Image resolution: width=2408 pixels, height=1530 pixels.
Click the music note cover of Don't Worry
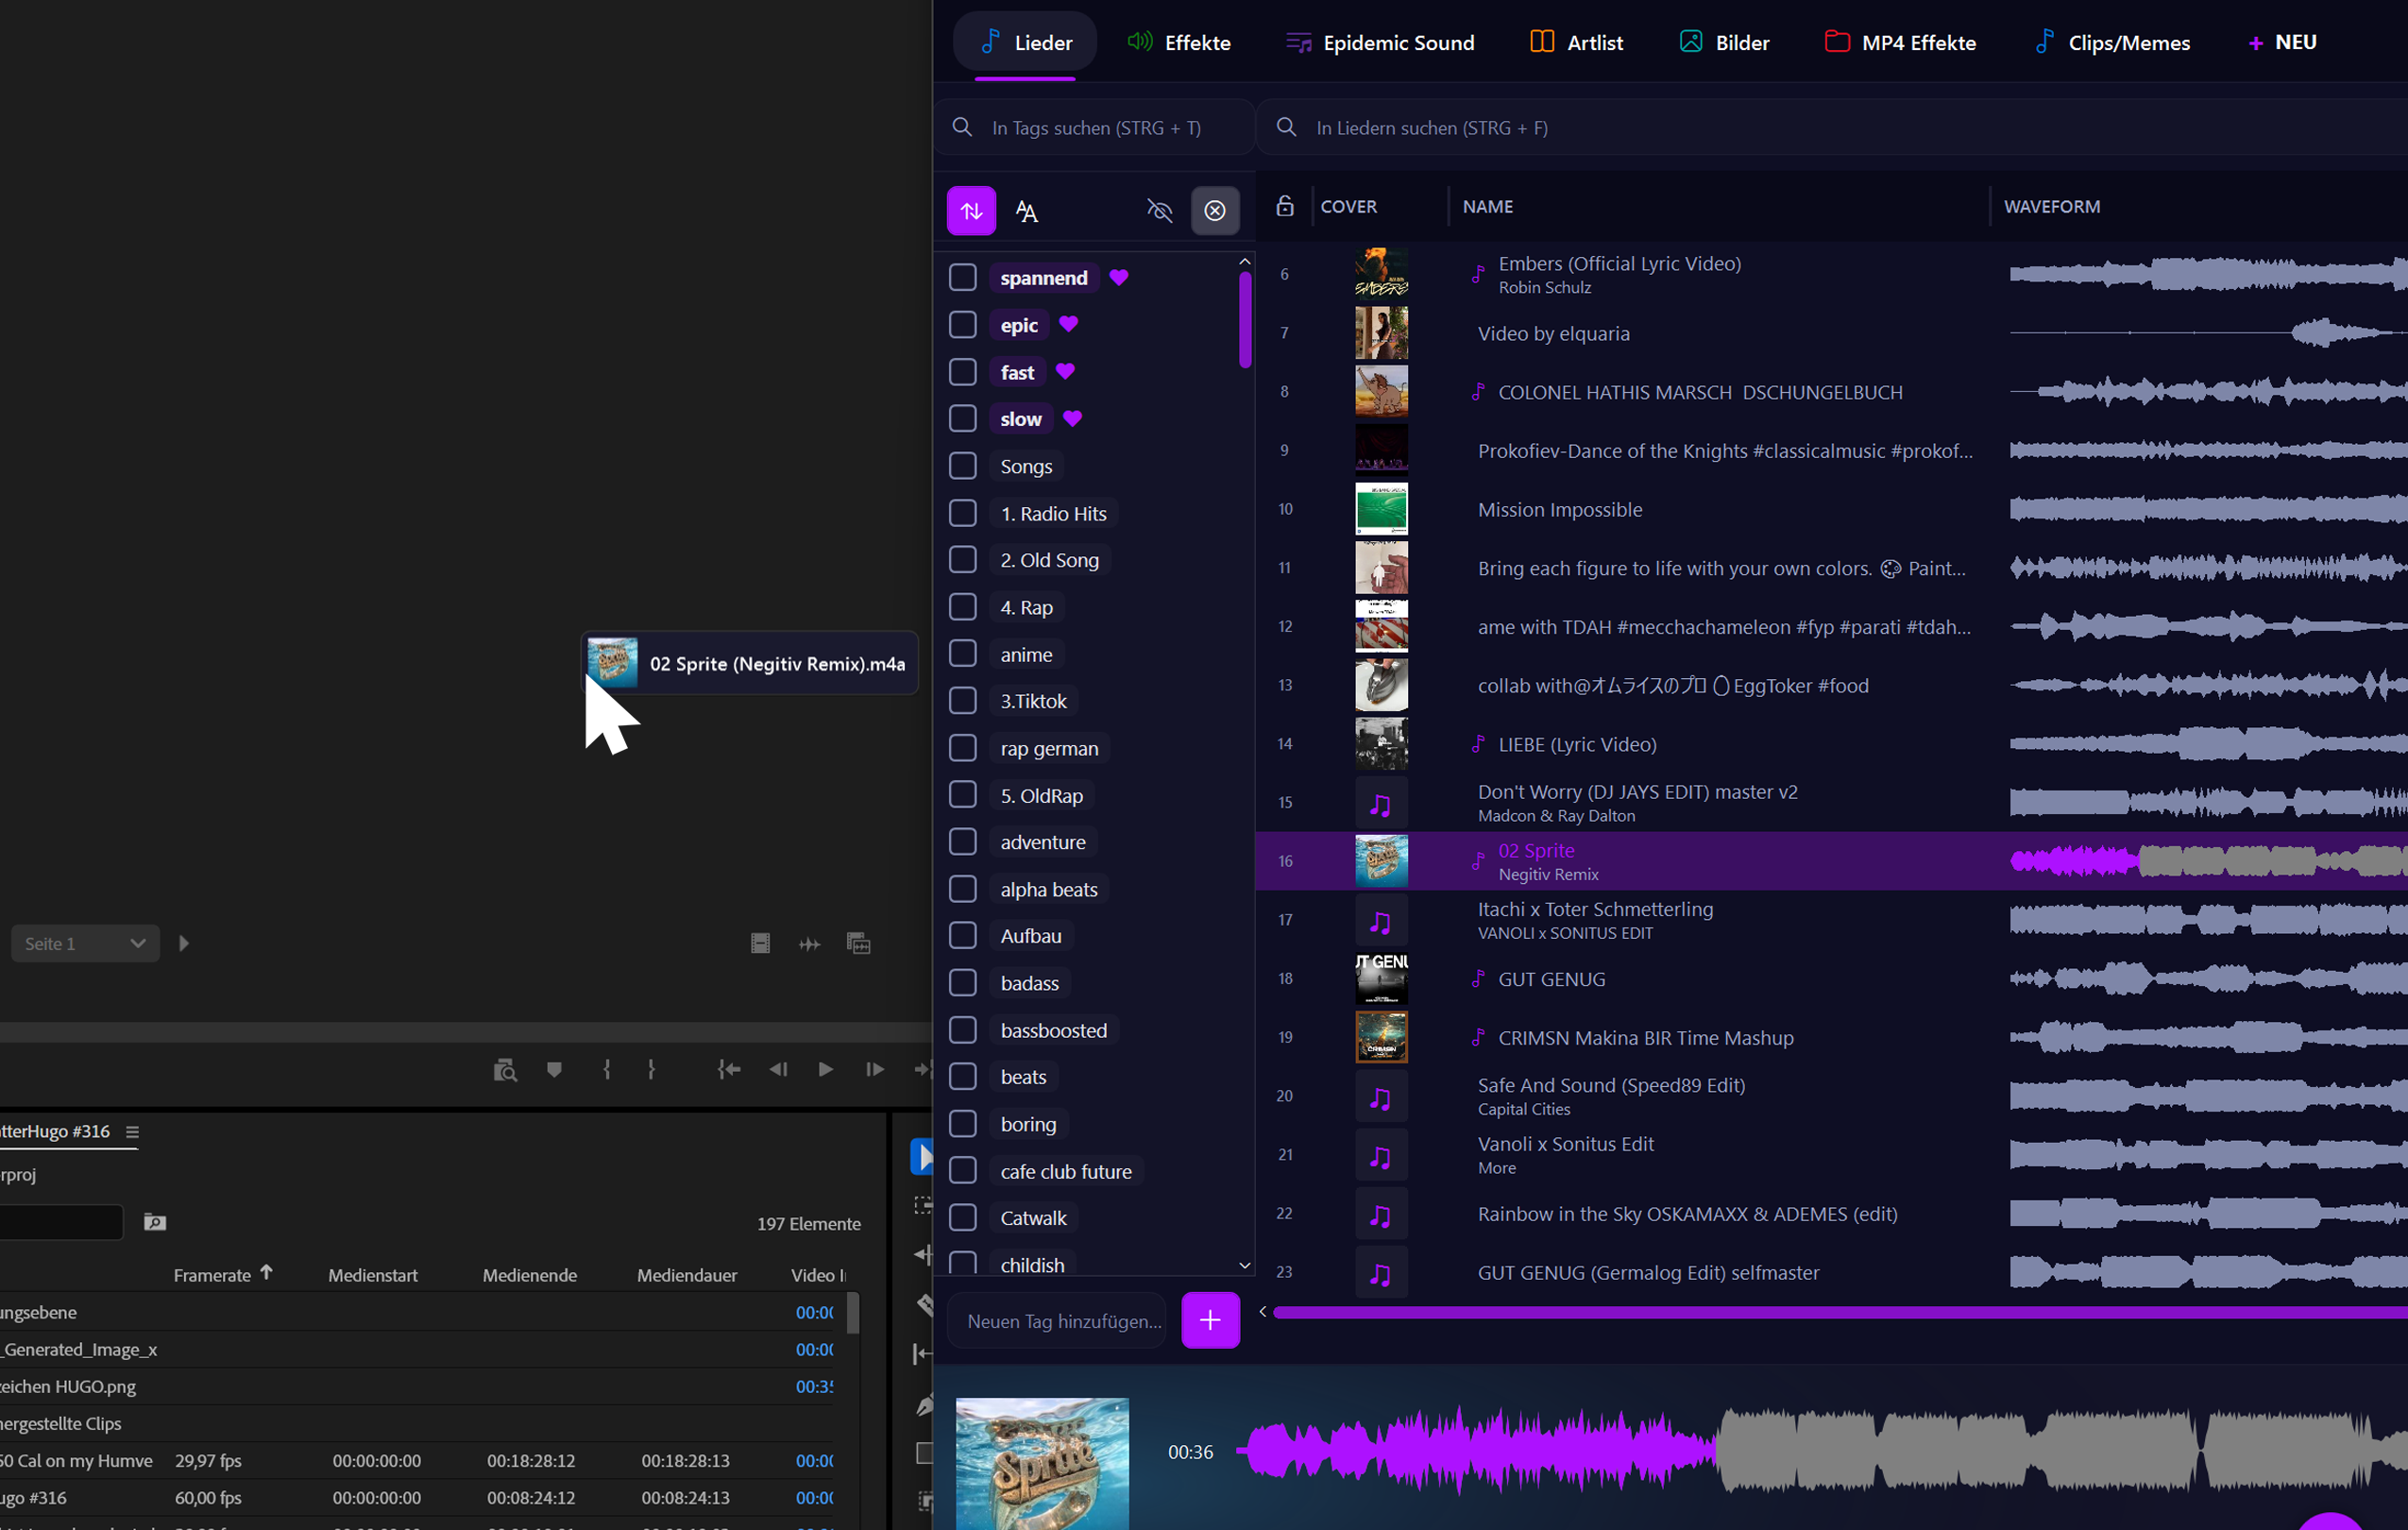pos(1381,802)
